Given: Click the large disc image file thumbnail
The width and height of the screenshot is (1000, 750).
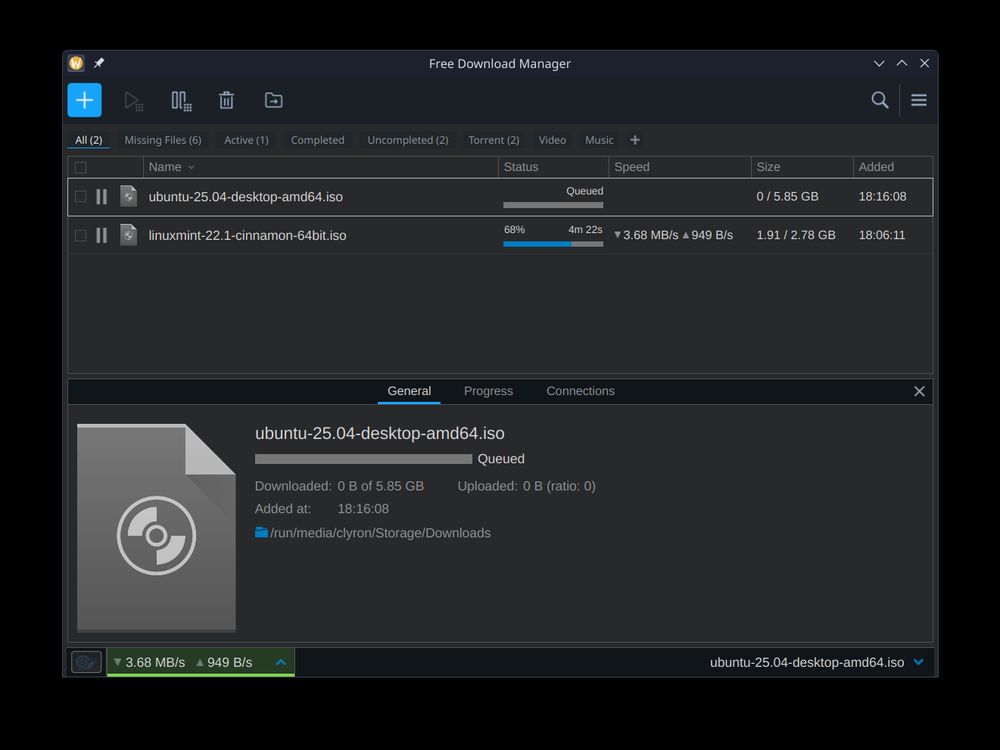Looking at the screenshot, I should click(x=156, y=527).
